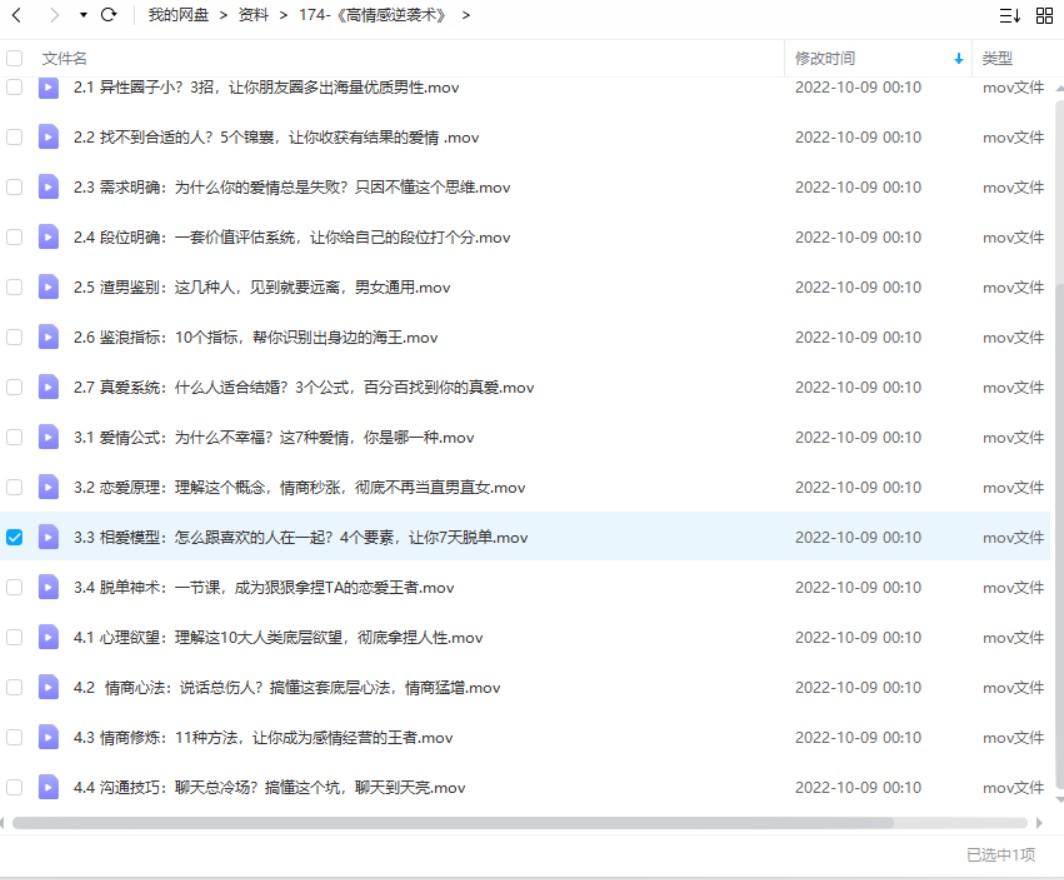Sort files by 文件名 column
Screen dimensions: 1064x880
pyautogui.click(x=64, y=58)
